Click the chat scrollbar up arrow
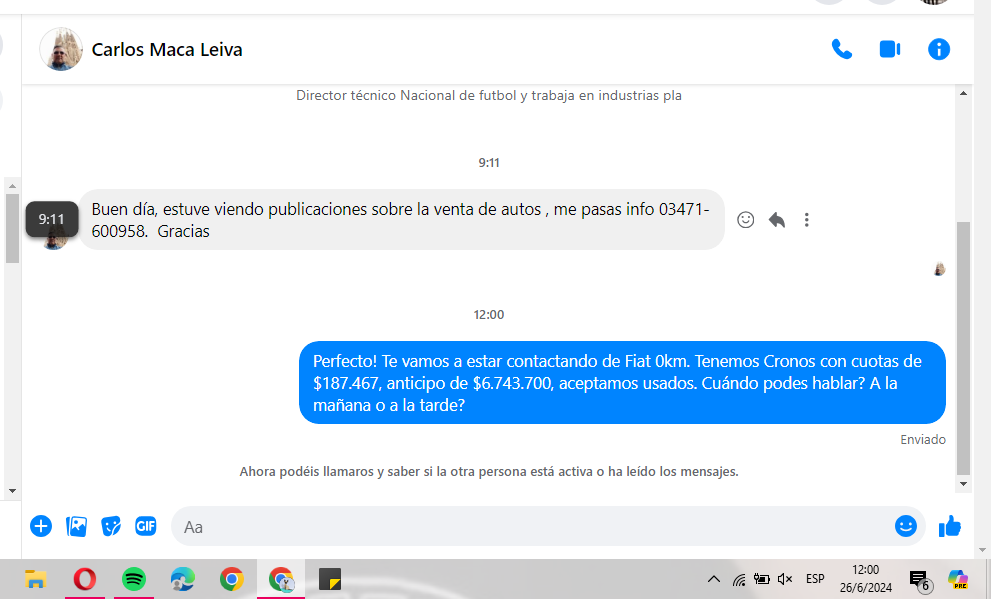 tap(963, 94)
